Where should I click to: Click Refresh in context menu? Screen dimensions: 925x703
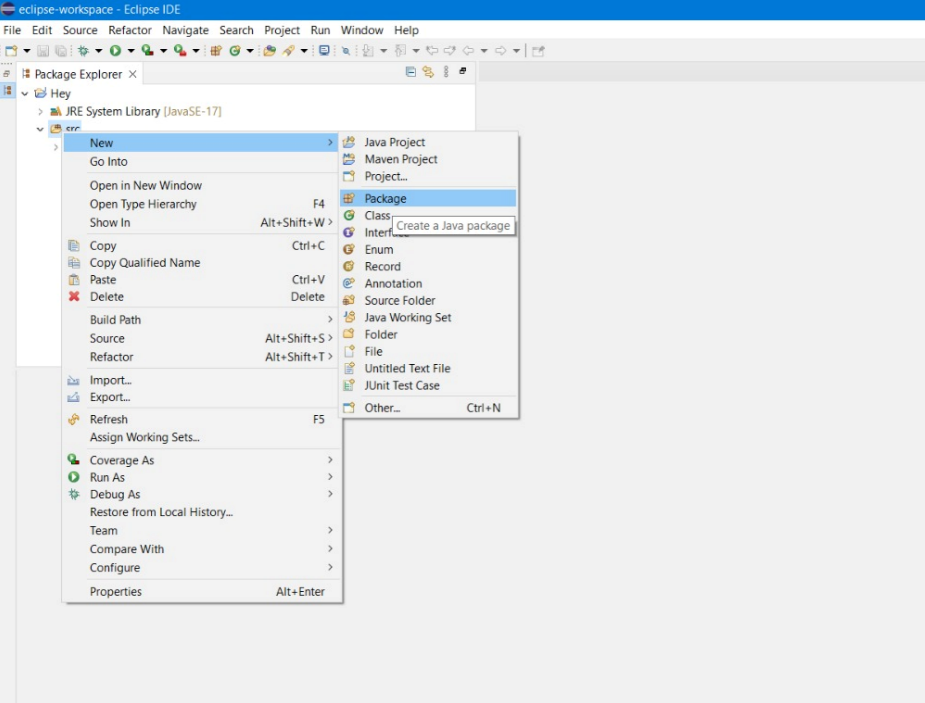201,419
